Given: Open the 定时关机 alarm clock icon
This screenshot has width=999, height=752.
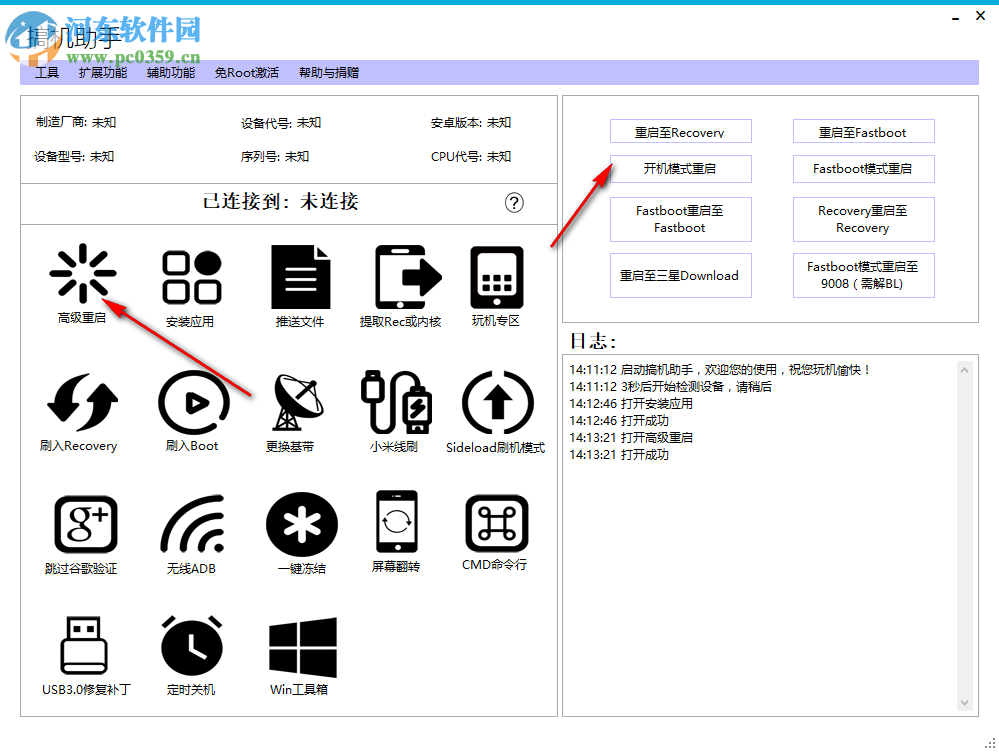Looking at the screenshot, I should click(x=192, y=645).
